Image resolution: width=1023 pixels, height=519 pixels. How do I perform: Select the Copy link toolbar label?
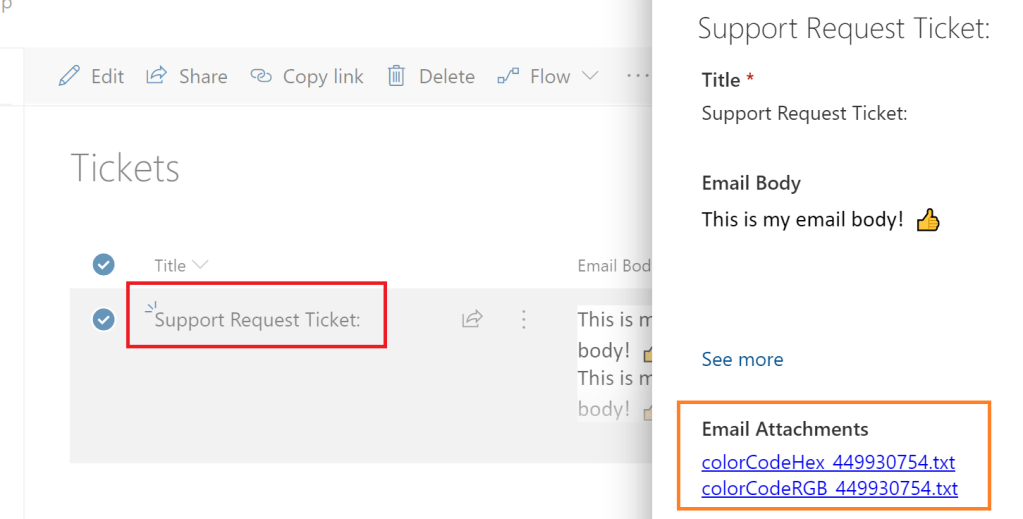click(323, 76)
